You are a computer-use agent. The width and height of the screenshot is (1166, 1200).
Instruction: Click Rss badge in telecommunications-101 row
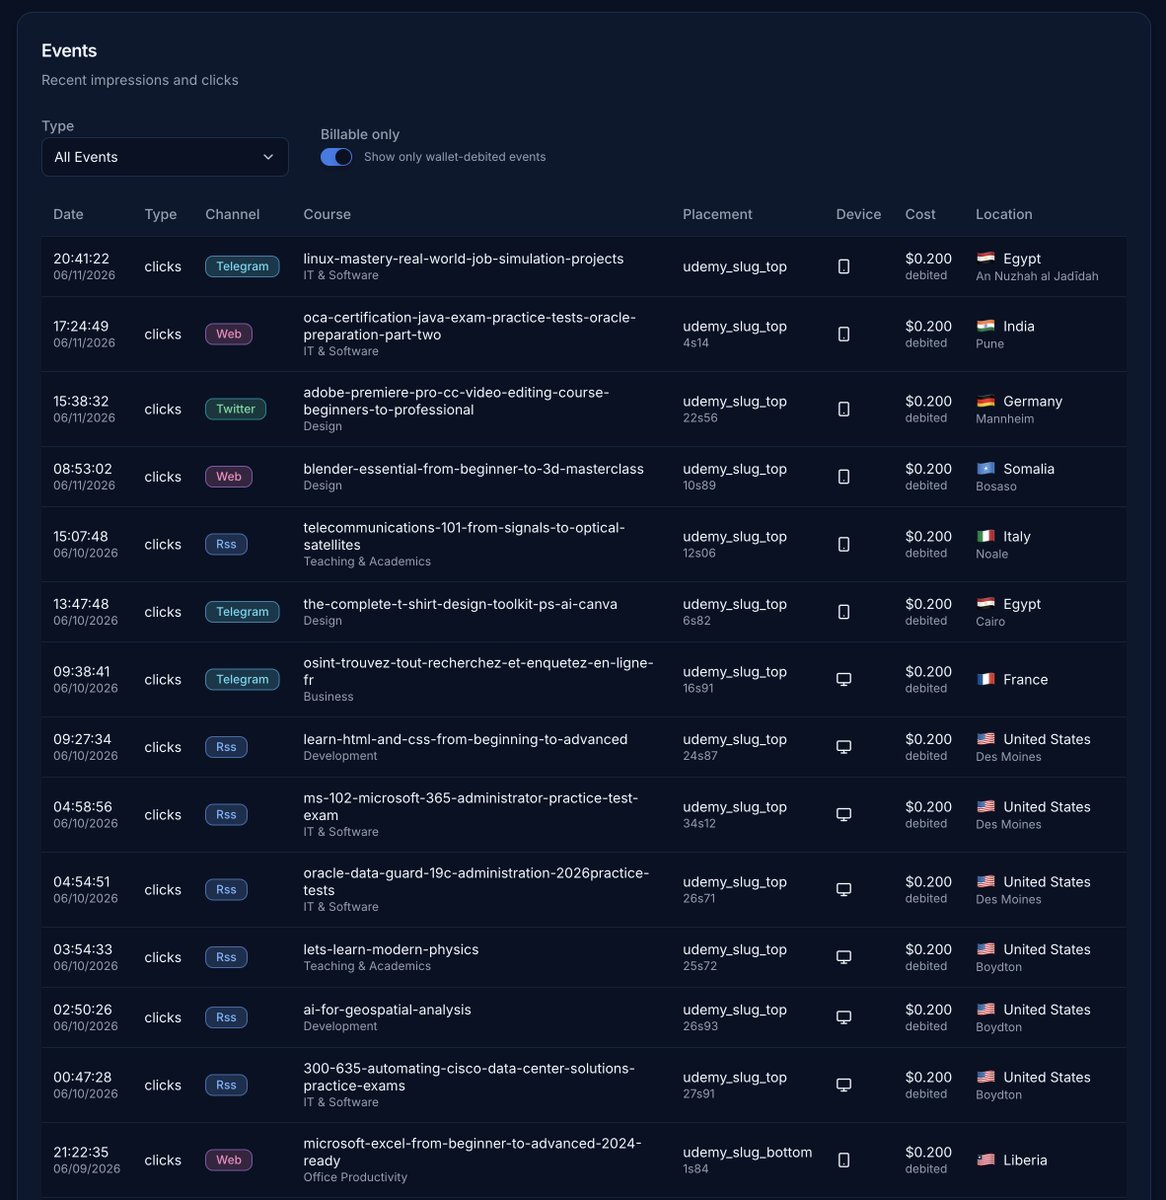[226, 544]
